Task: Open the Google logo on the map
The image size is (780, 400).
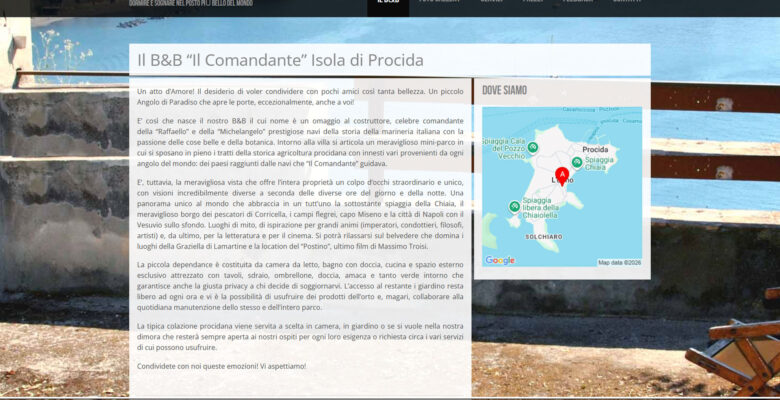Action: point(500,260)
